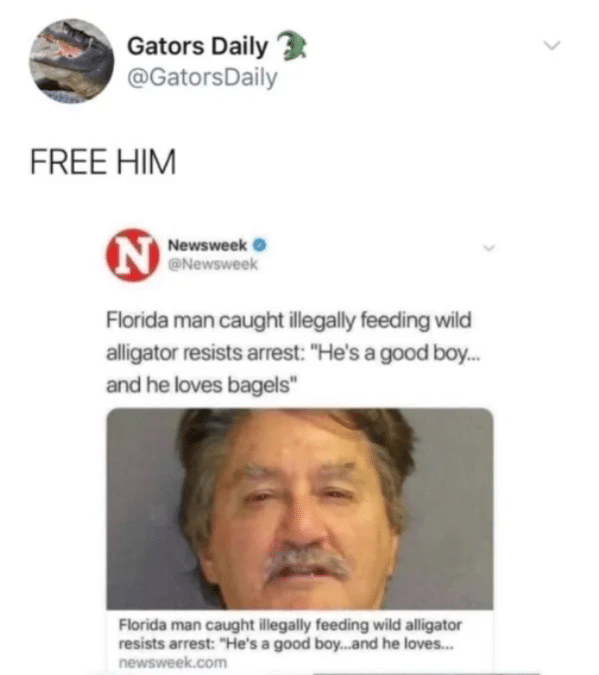Screen dimensions: 599x675
Task: Follow the newsweek.com domain link
Action: [173, 663]
